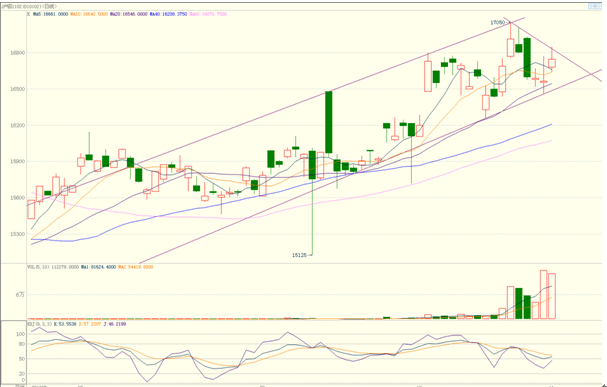This screenshot has height=387, width=607.
Task: Click the orange D value in KDJ panel
Action: (90, 324)
